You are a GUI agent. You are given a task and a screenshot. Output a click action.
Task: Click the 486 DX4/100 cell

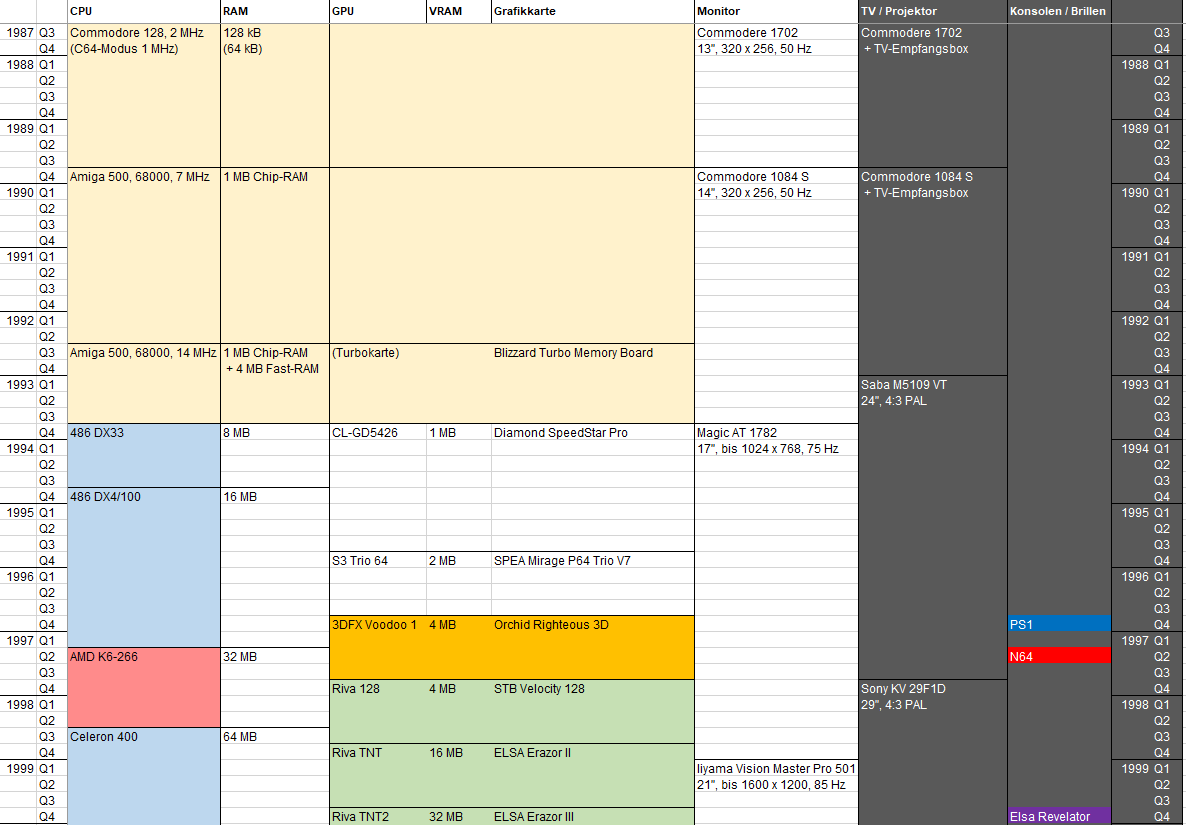[x=144, y=497]
